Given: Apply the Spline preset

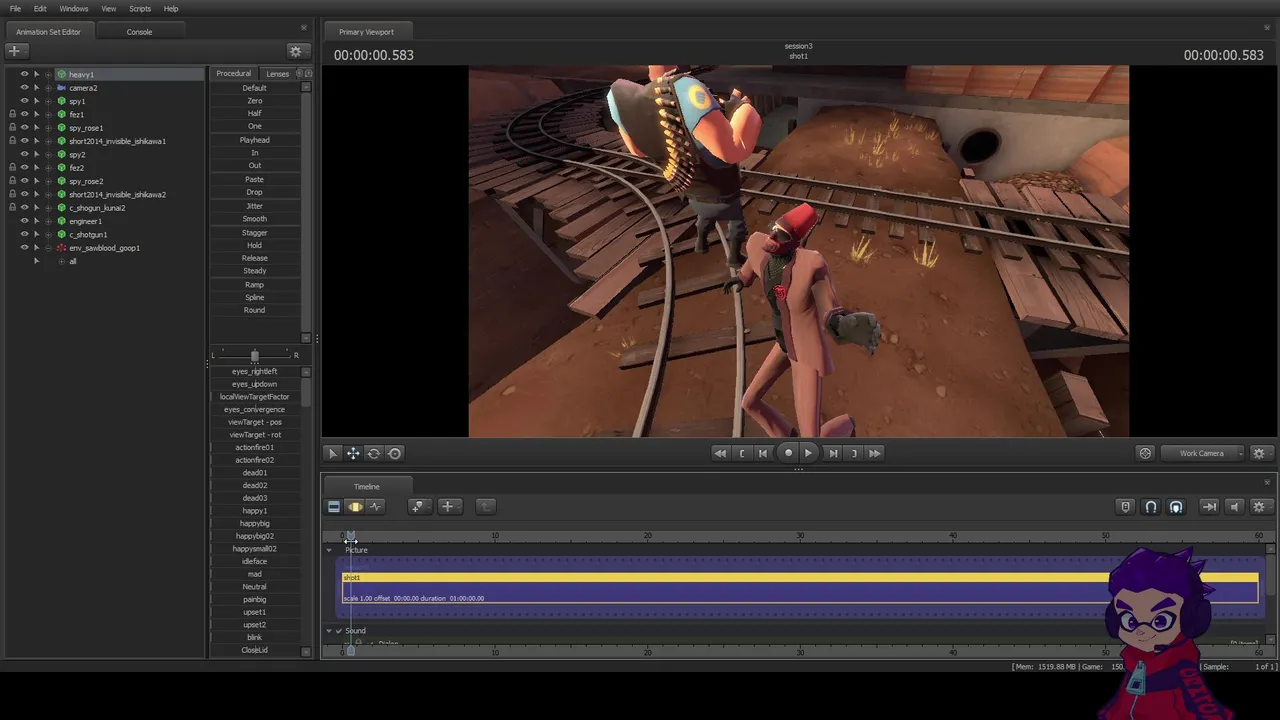Looking at the screenshot, I should click(x=254, y=297).
